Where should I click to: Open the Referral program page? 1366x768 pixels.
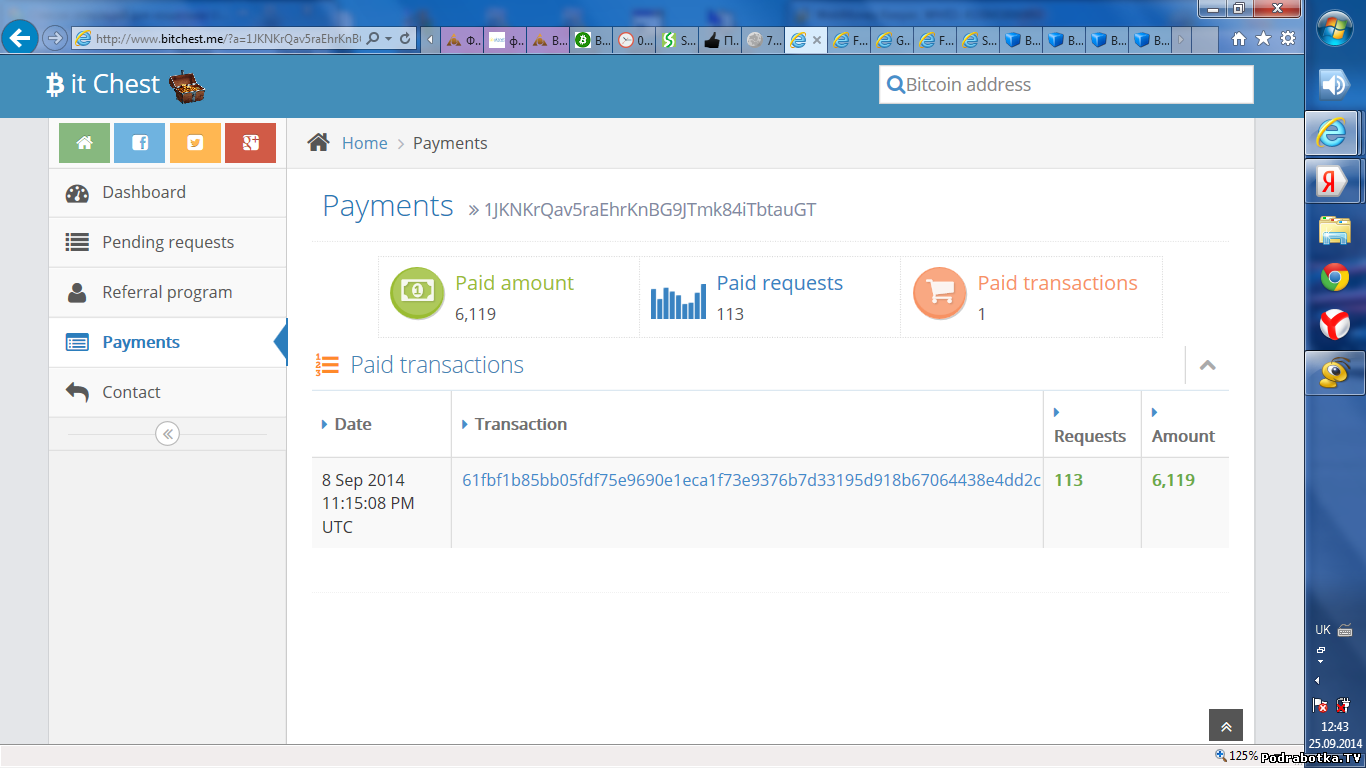coord(167,292)
